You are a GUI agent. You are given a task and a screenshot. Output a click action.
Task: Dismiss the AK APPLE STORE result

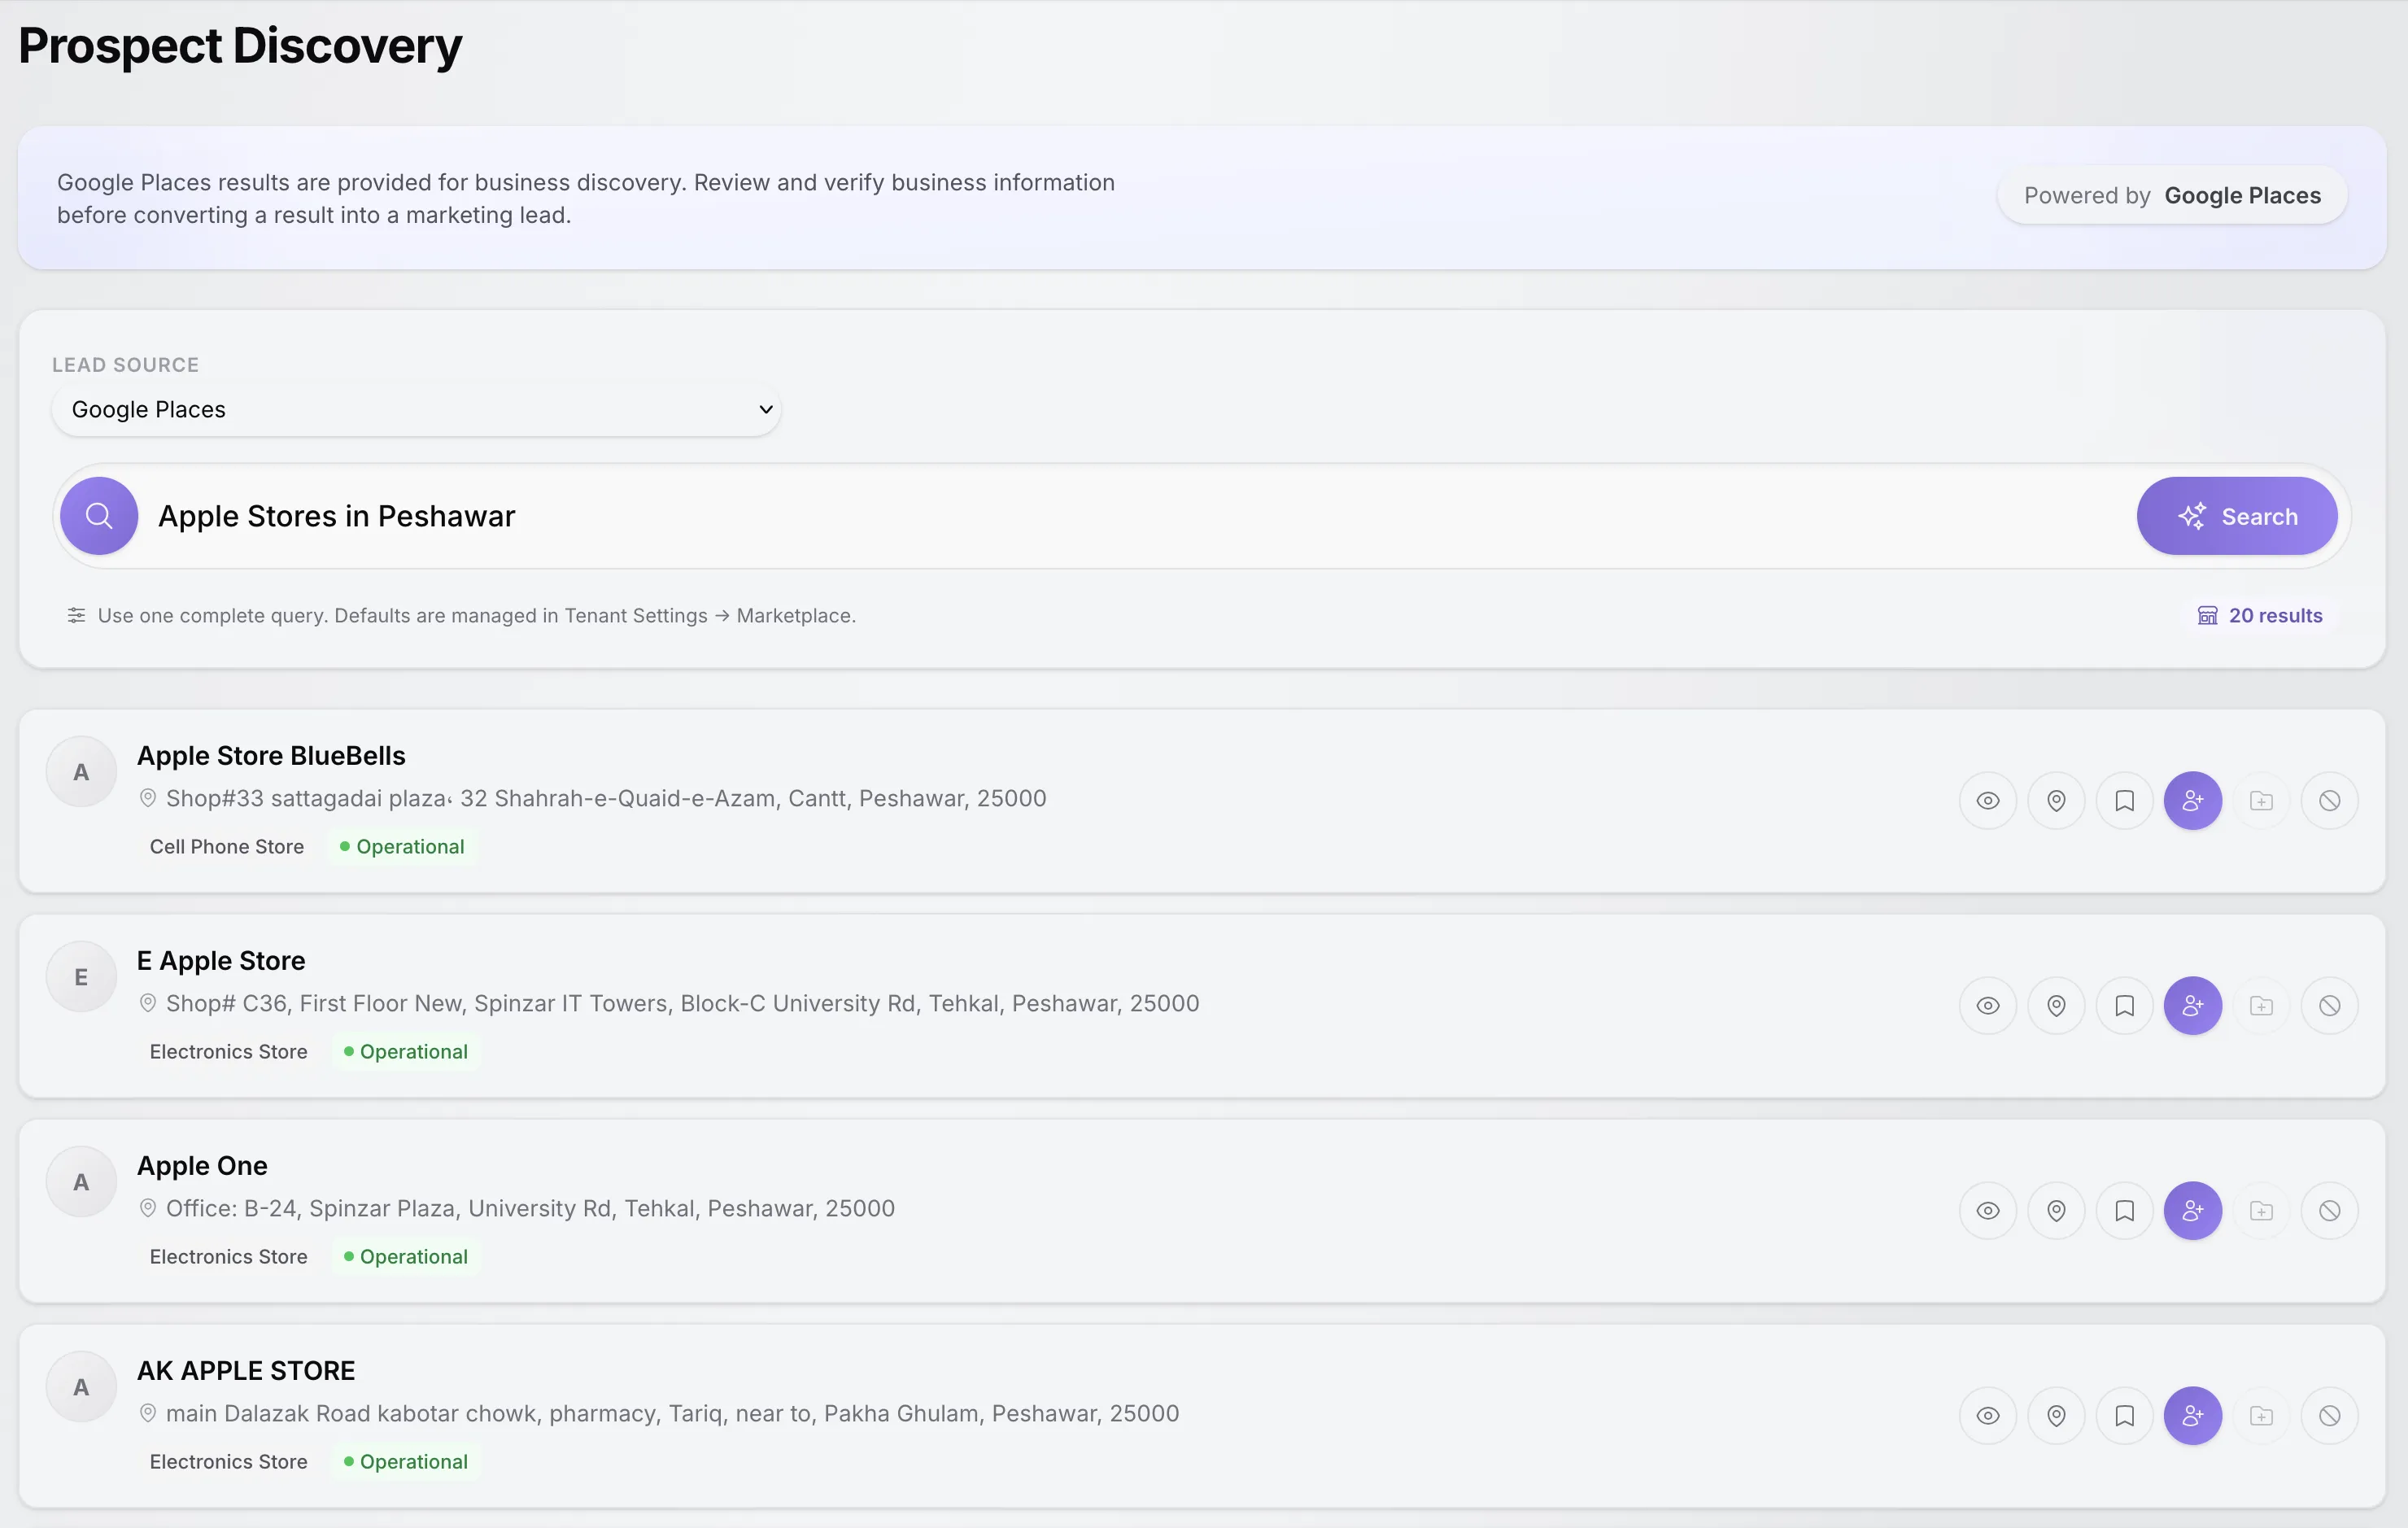pos(2329,1416)
